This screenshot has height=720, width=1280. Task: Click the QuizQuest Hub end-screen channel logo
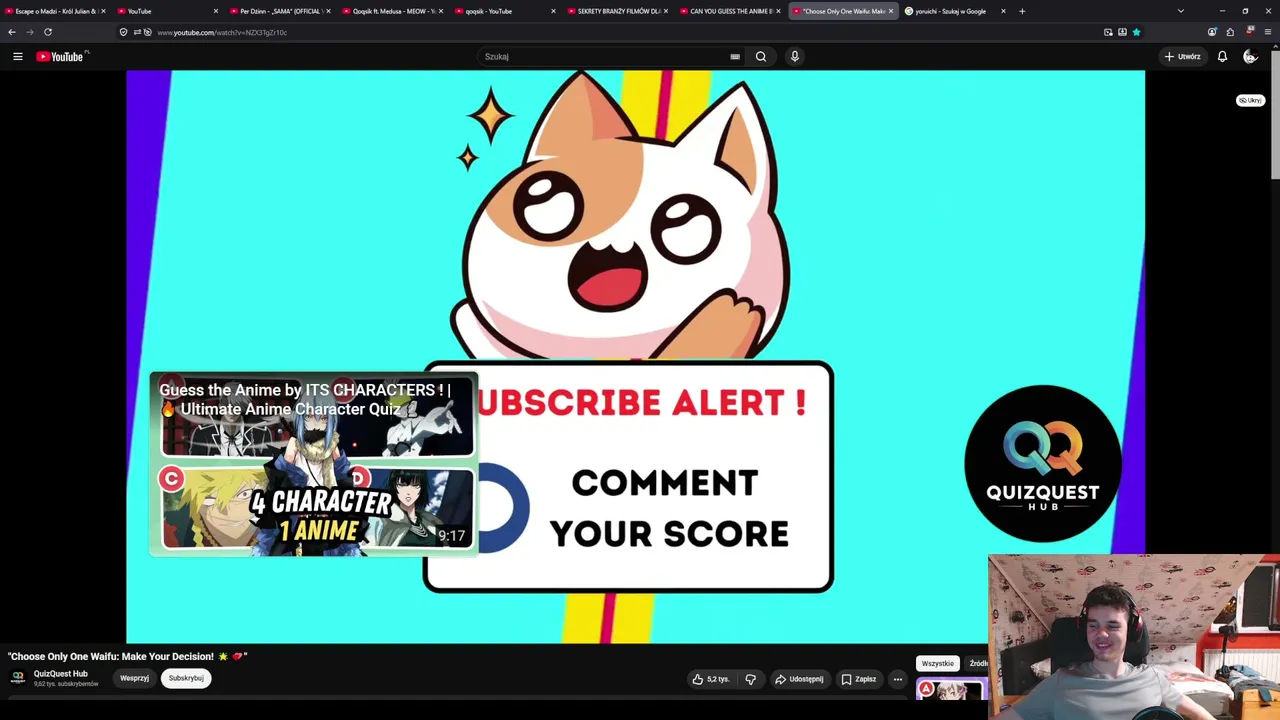click(1043, 463)
